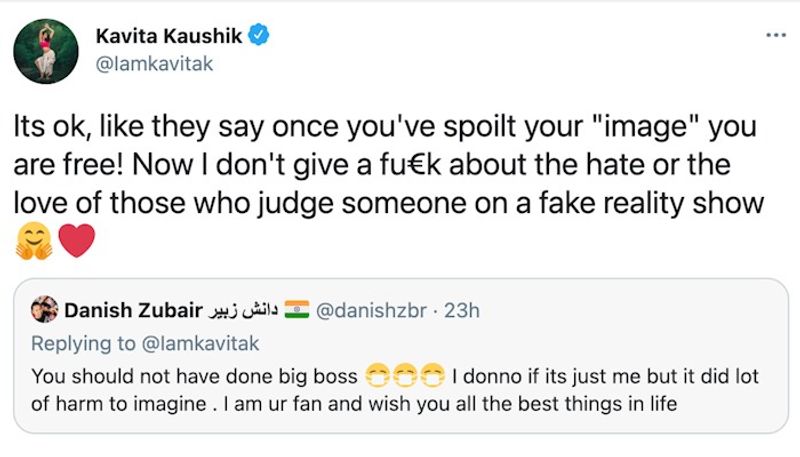Screen dimensions: 800x457
Task: Click the main tweet text starting "Its ok"
Action: [x=388, y=164]
